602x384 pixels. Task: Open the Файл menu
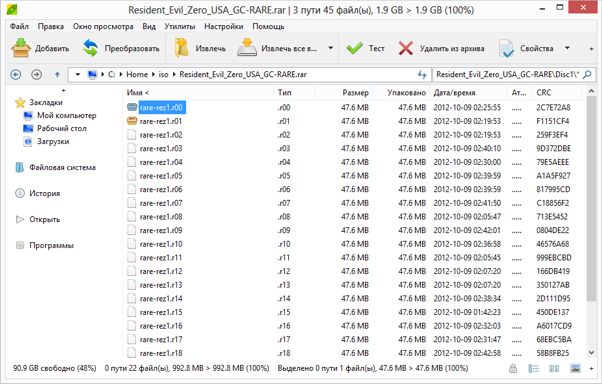[19, 26]
